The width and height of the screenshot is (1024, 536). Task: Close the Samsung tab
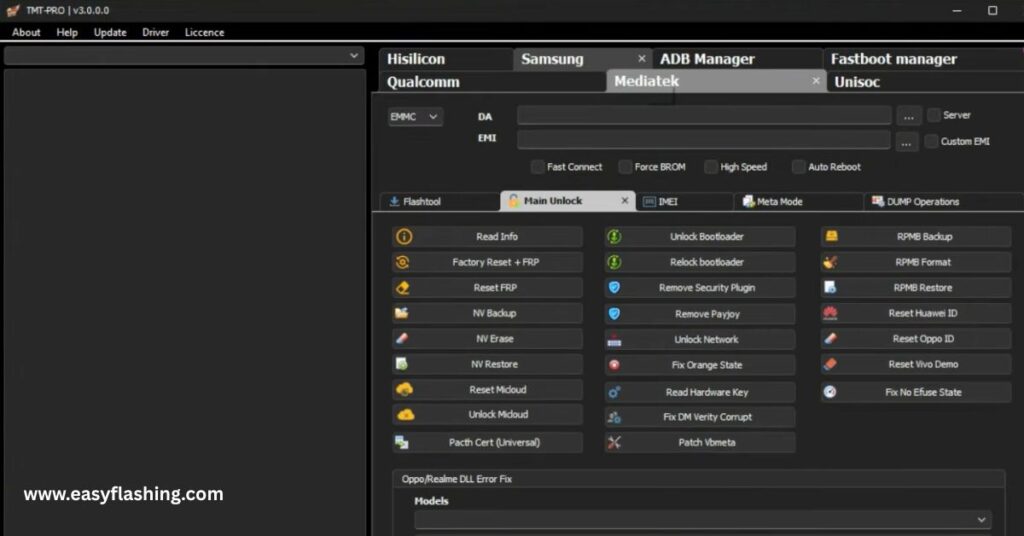(641, 58)
